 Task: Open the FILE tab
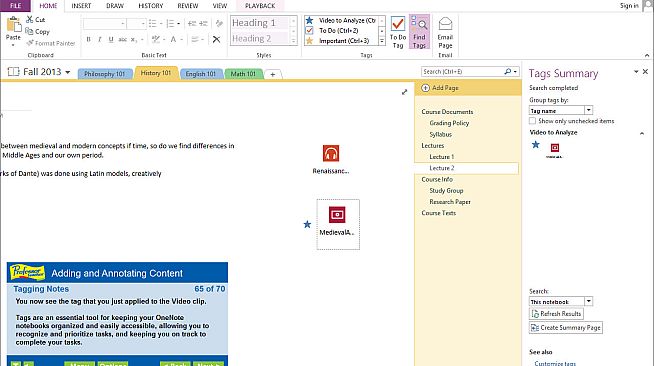[15, 5]
